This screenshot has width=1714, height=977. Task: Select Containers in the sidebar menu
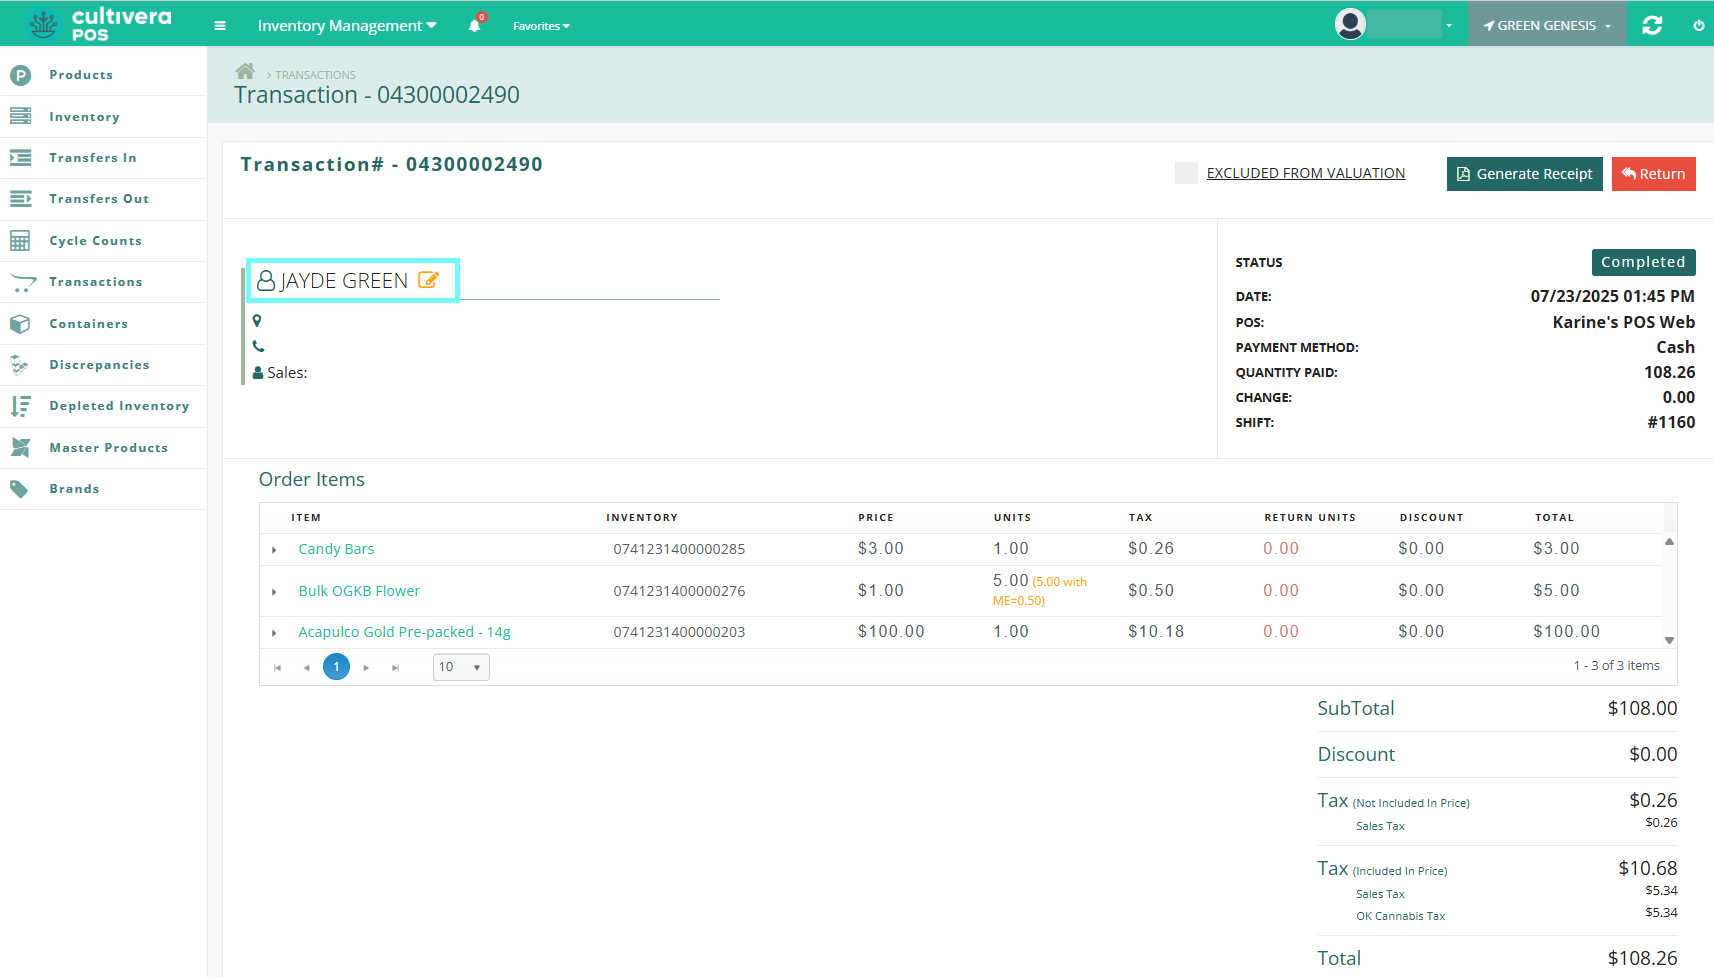pyautogui.click(x=89, y=324)
